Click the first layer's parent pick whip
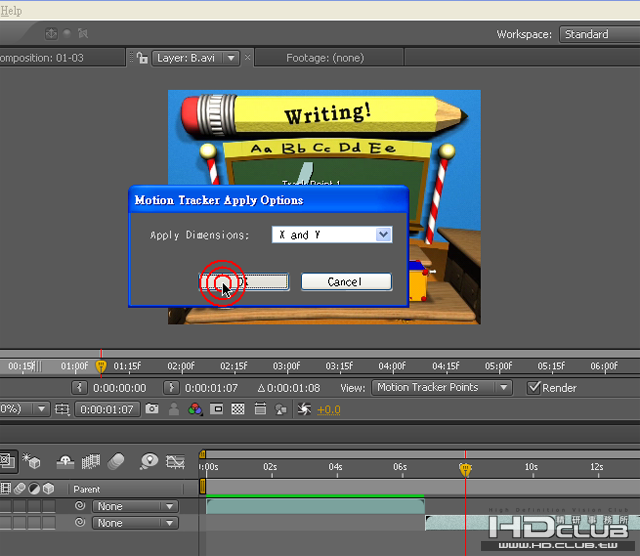 (x=80, y=506)
